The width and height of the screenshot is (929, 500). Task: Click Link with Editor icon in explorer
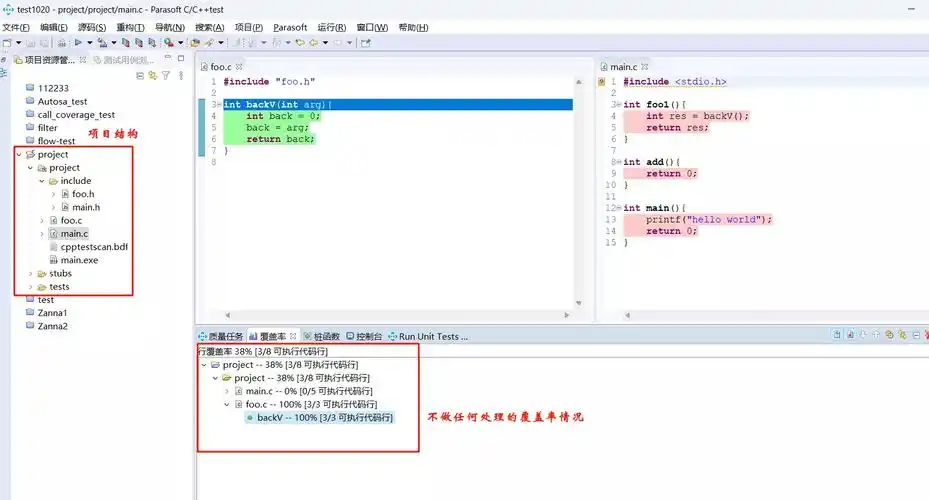click(153, 75)
